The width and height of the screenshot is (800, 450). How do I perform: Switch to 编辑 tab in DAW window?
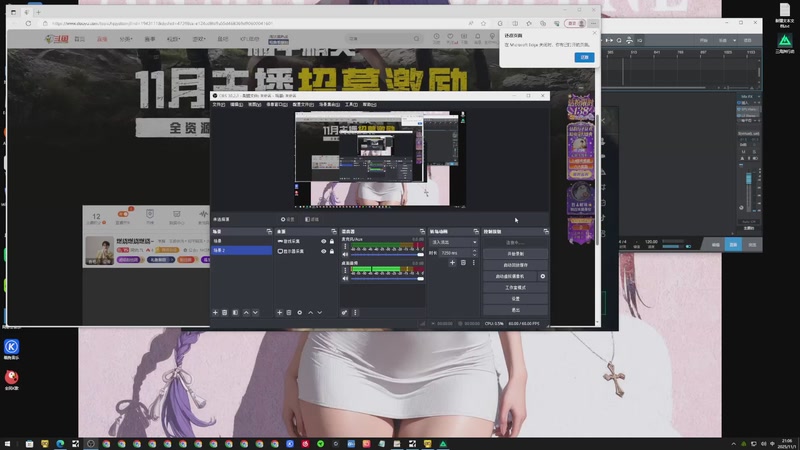pos(715,245)
